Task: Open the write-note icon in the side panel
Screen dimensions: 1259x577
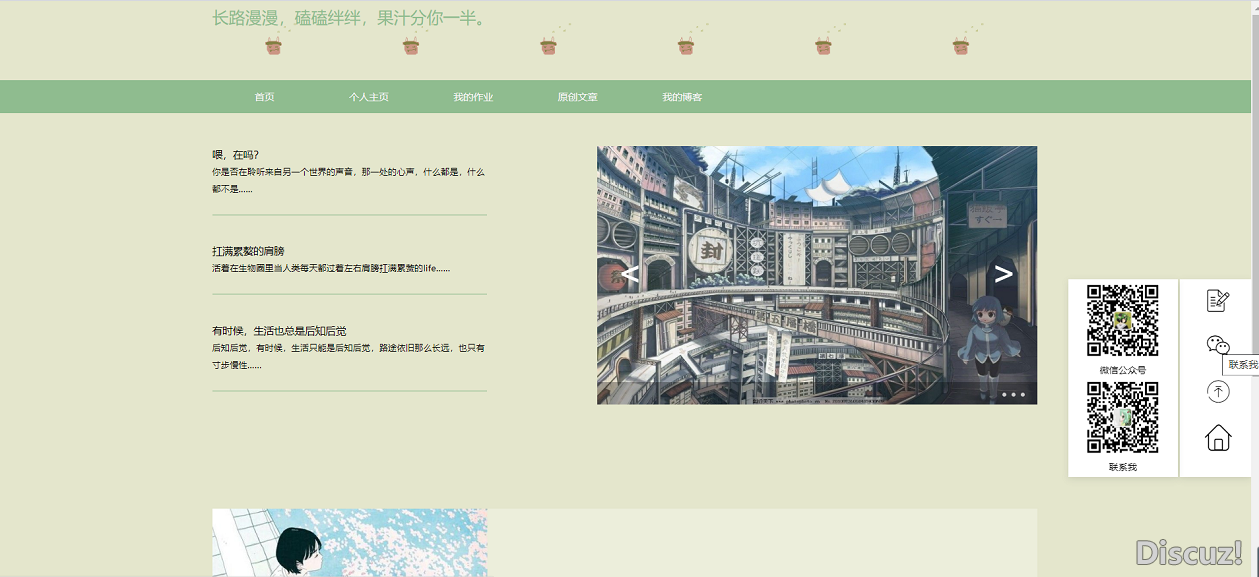Action: tap(1217, 300)
